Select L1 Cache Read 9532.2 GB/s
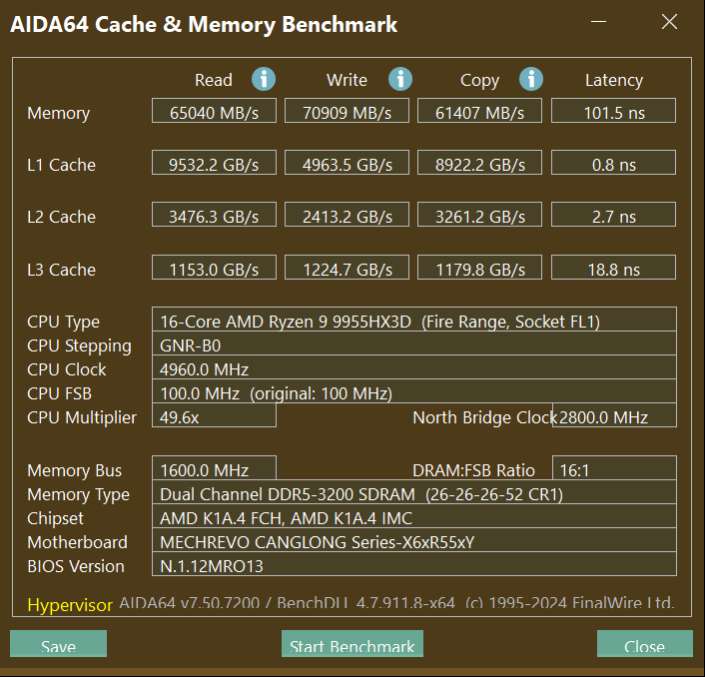Image resolution: width=705 pixels, height=677 pixels. tap(214, 163)
